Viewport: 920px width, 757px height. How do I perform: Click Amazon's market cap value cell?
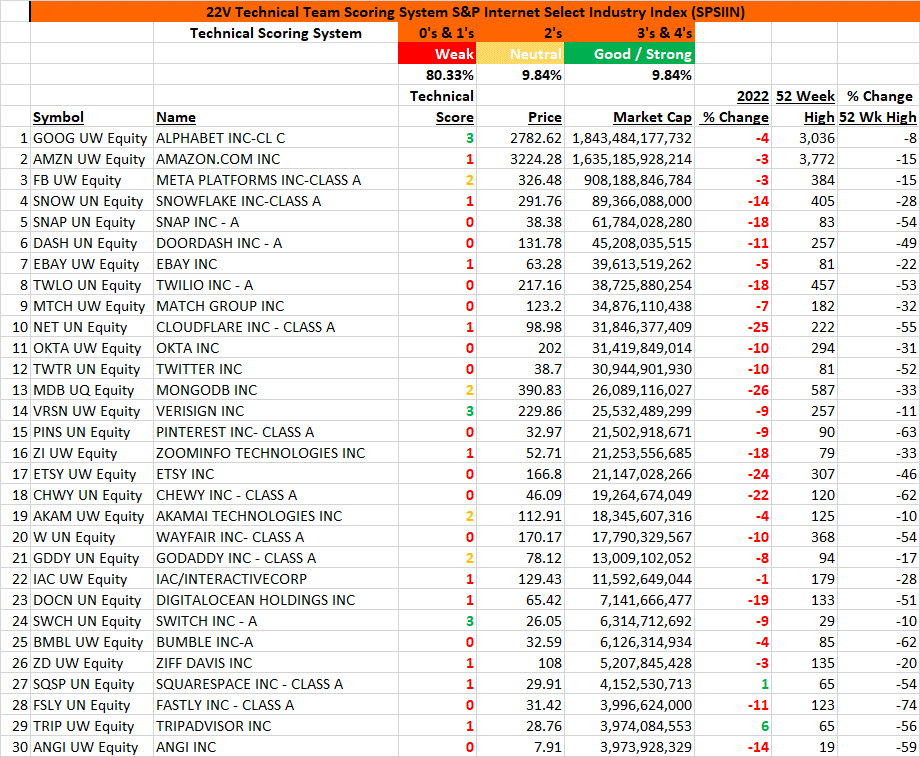tap(629, 160)
